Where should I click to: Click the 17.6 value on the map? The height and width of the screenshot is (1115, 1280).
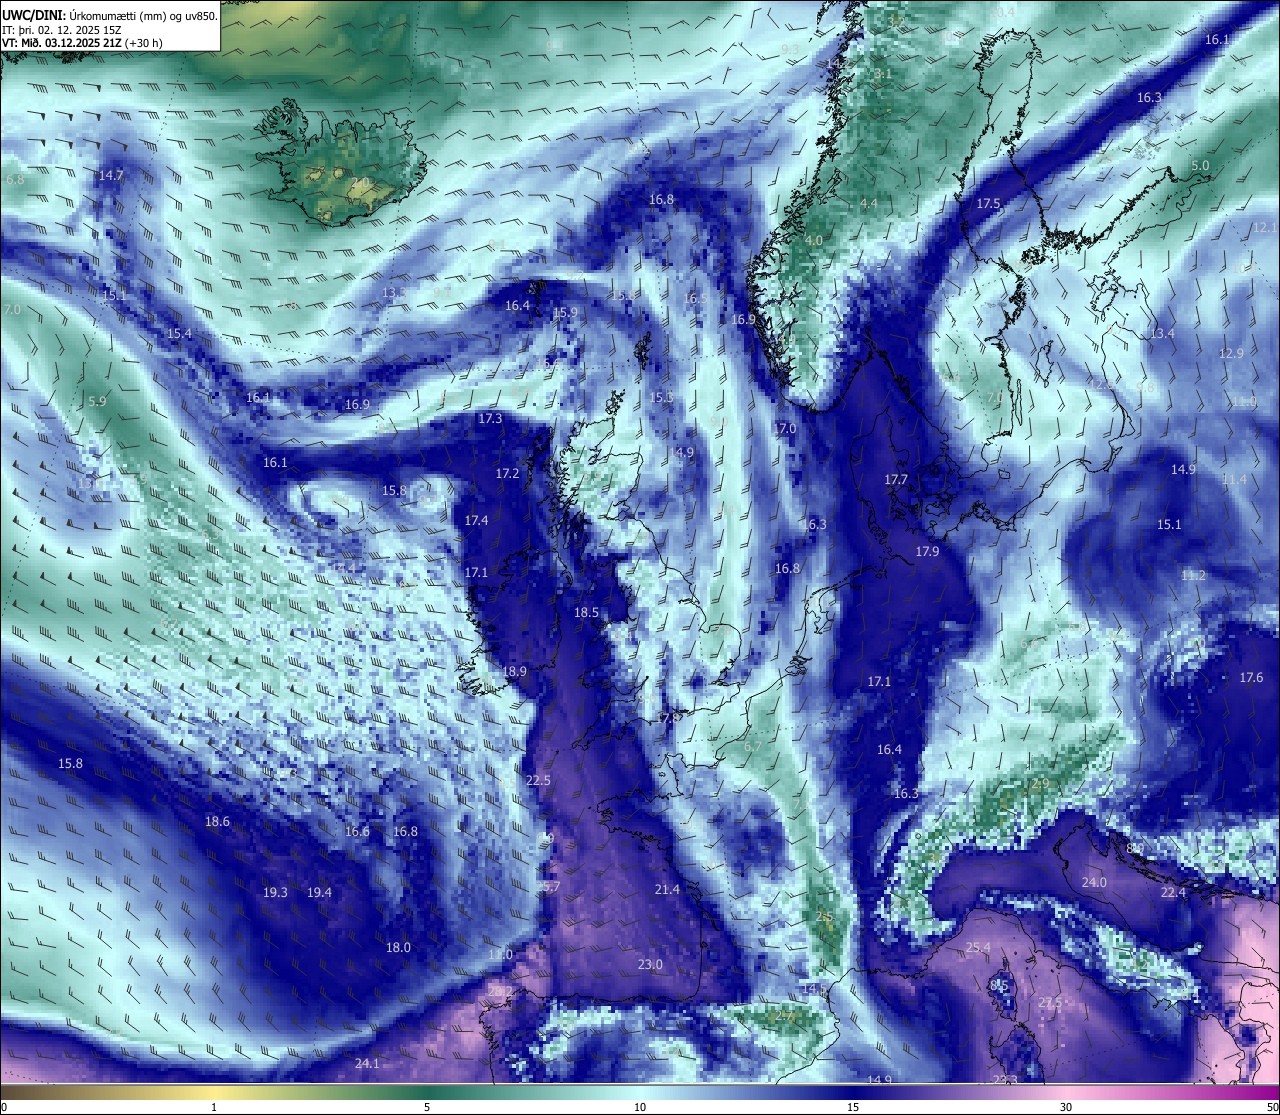1251,677
